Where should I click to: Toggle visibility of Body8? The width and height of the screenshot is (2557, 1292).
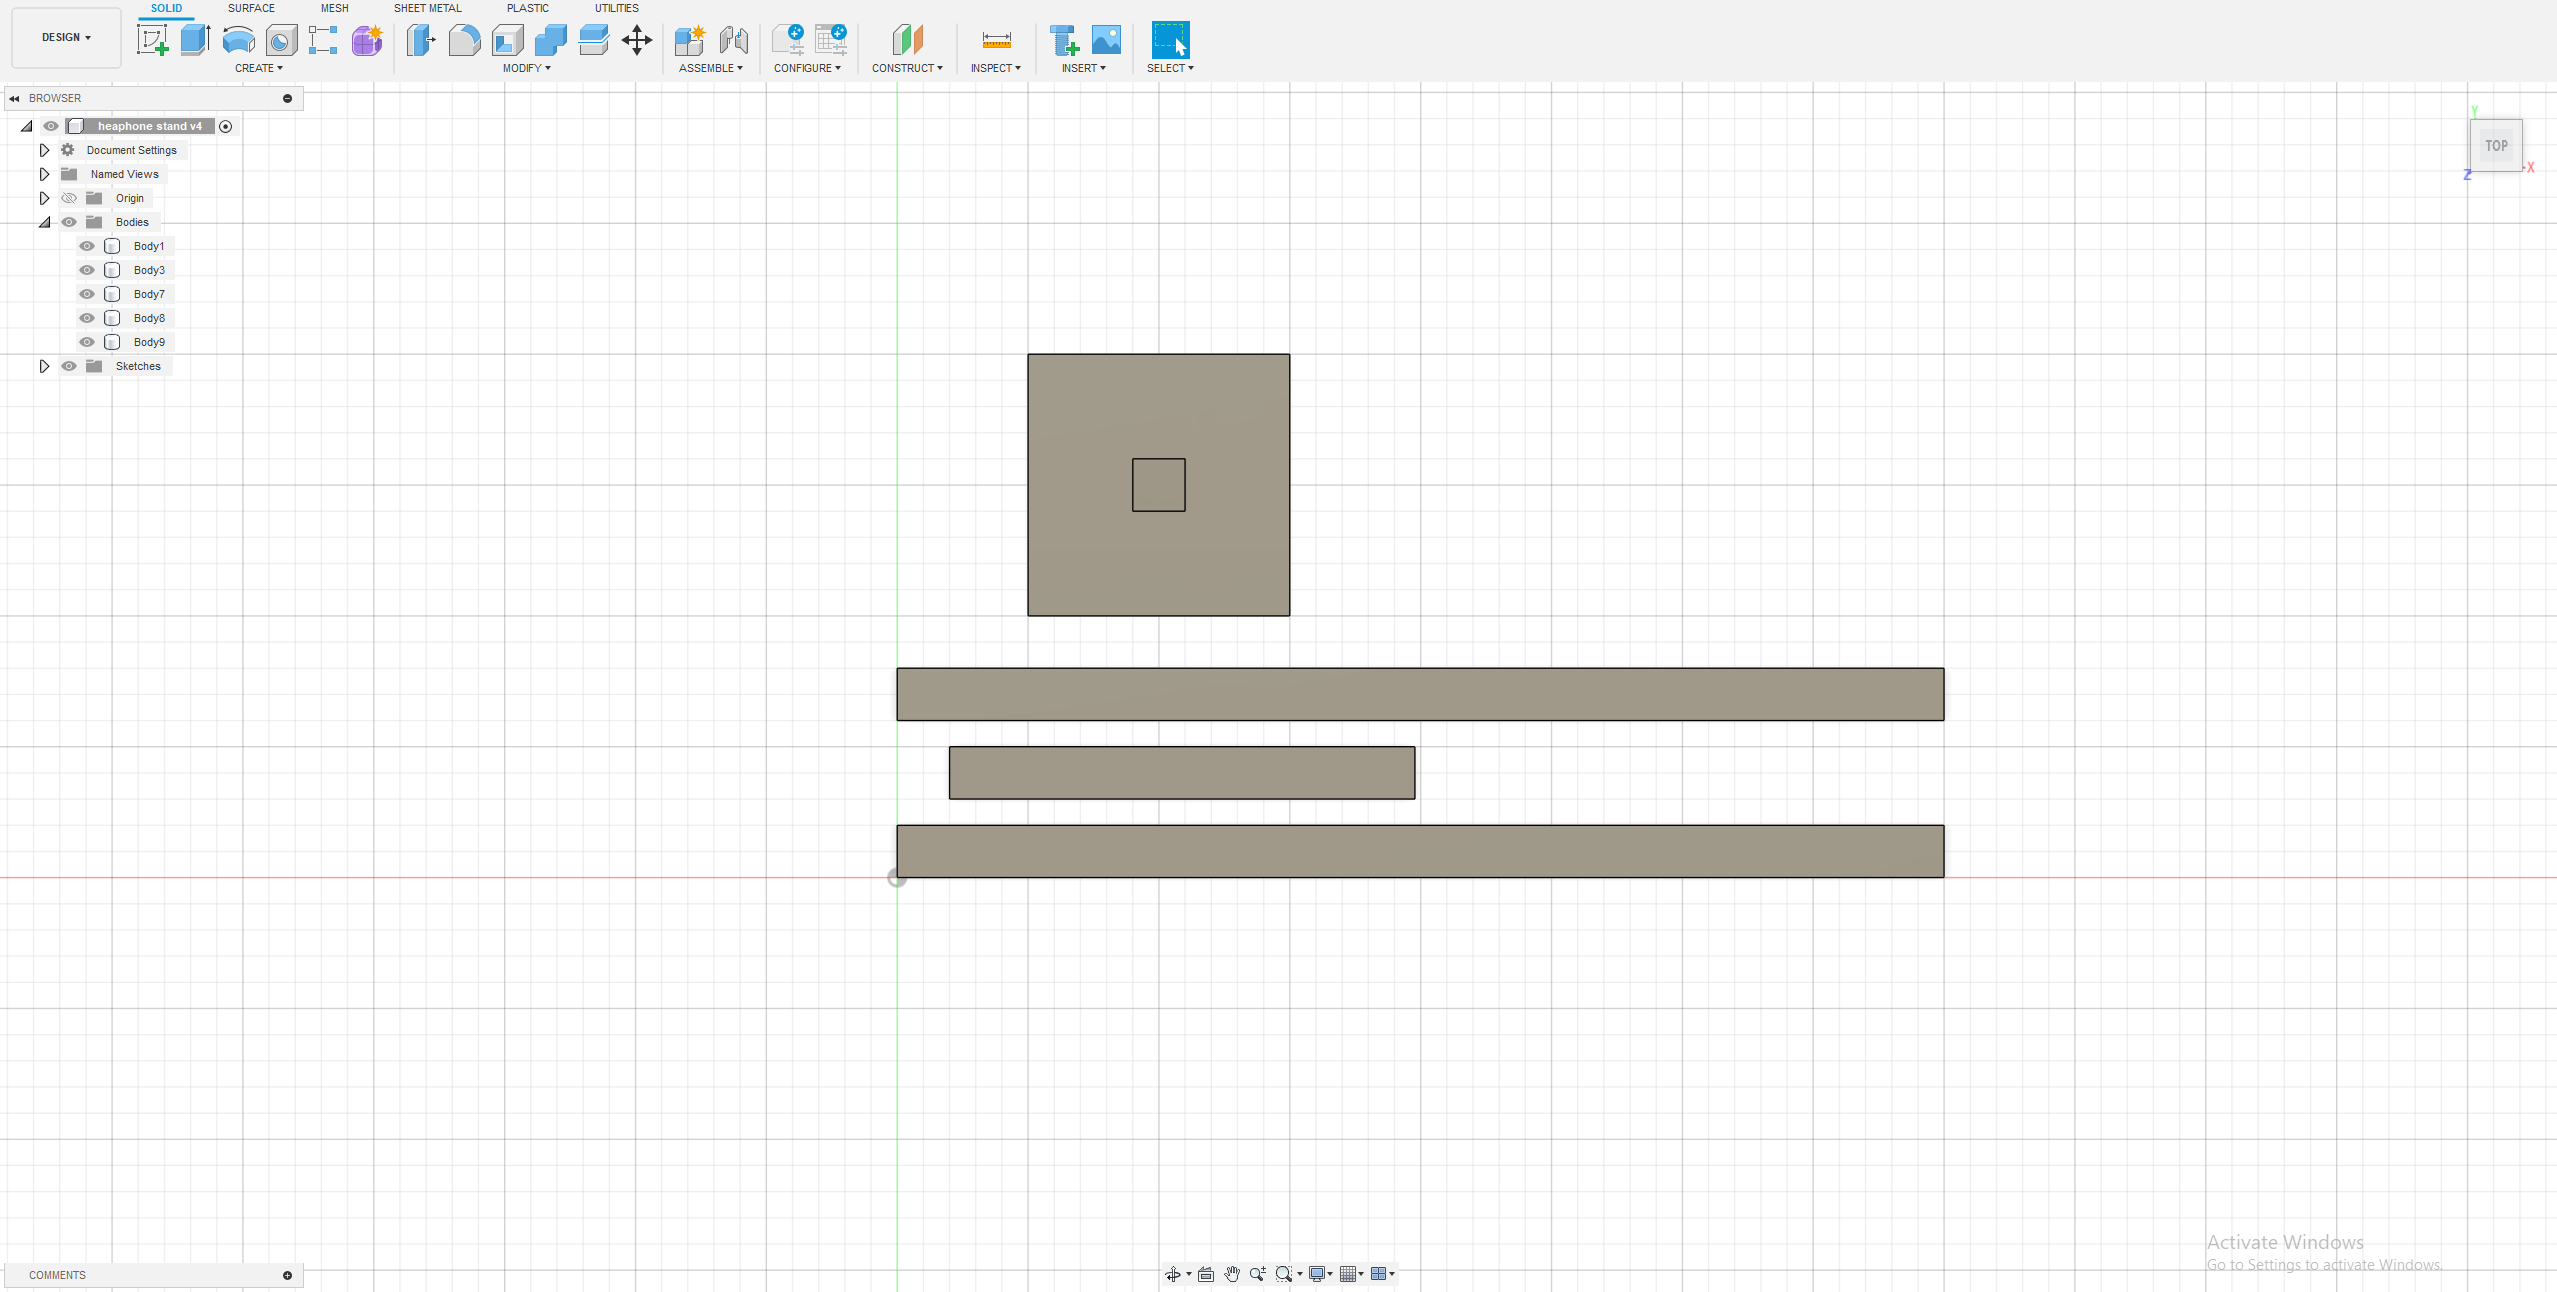pos(87,318)
